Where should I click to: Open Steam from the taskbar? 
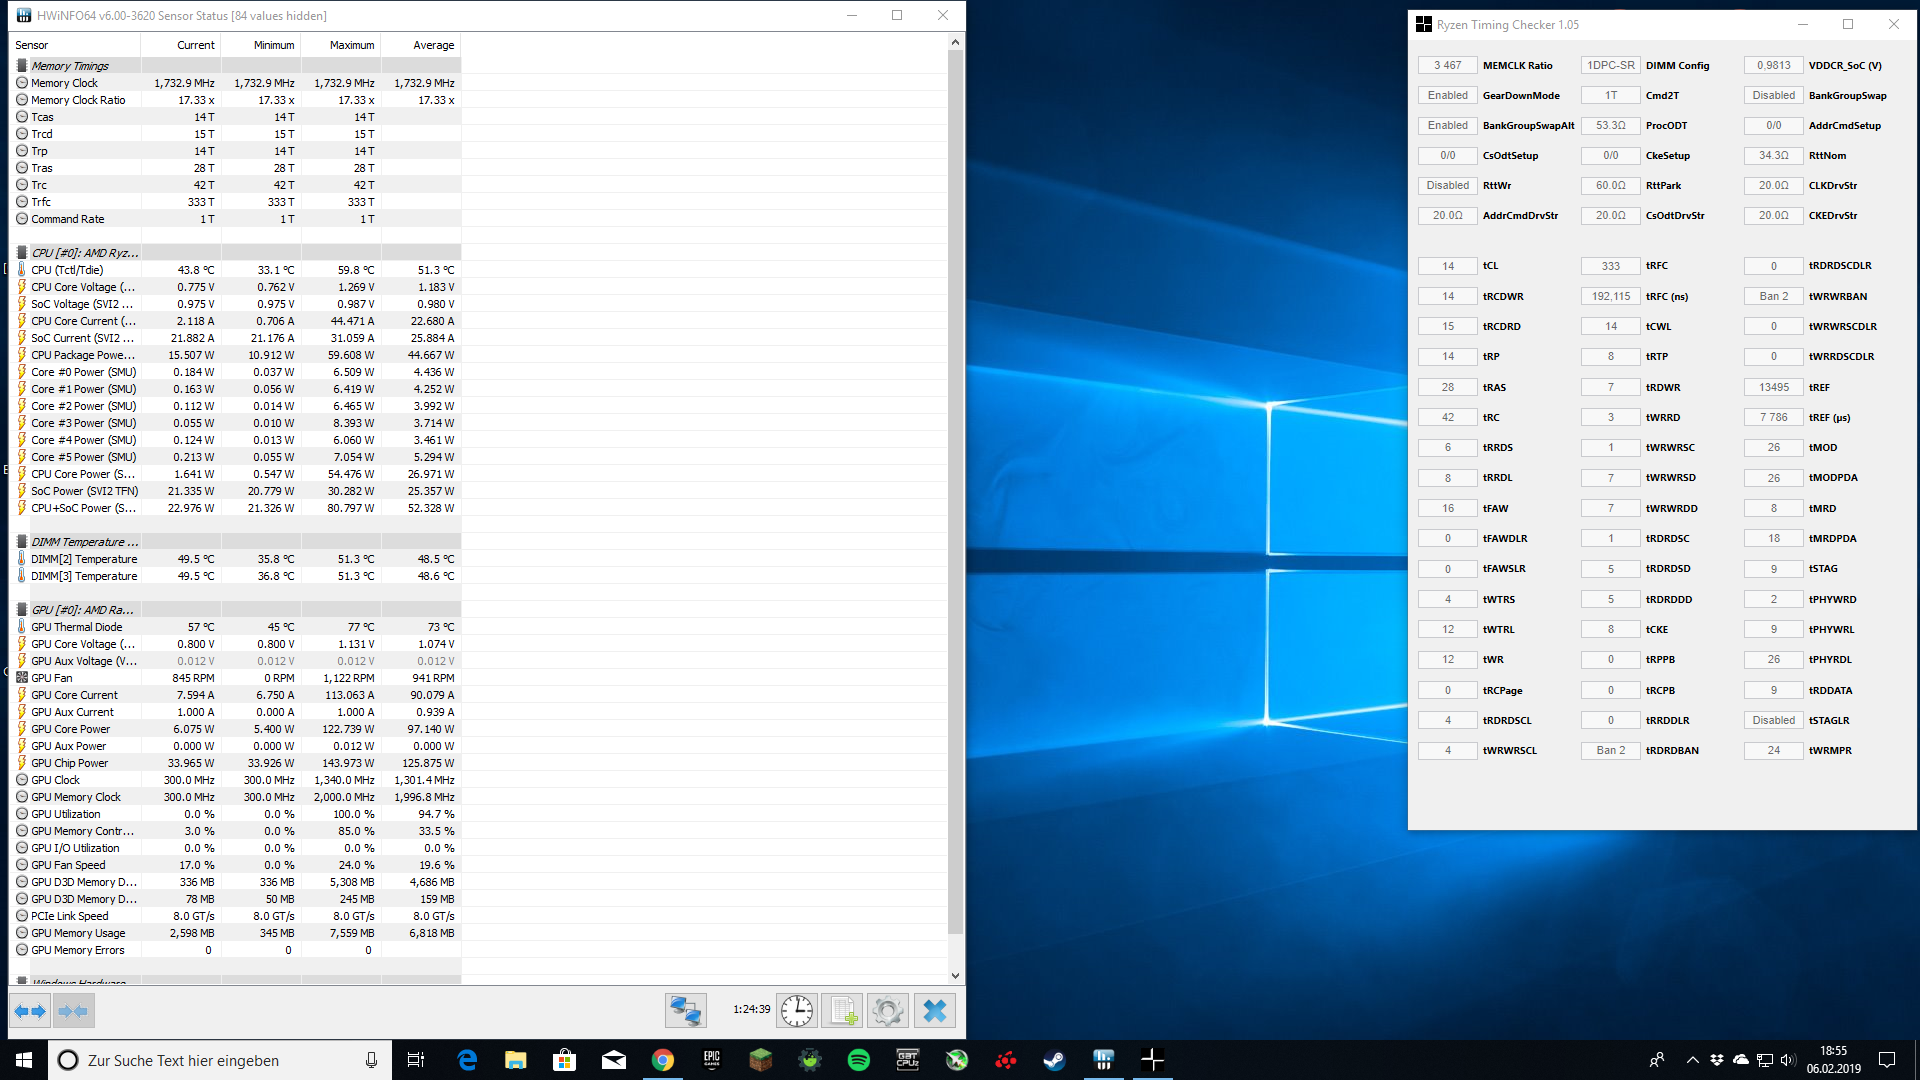(x=1054, y=1060)
